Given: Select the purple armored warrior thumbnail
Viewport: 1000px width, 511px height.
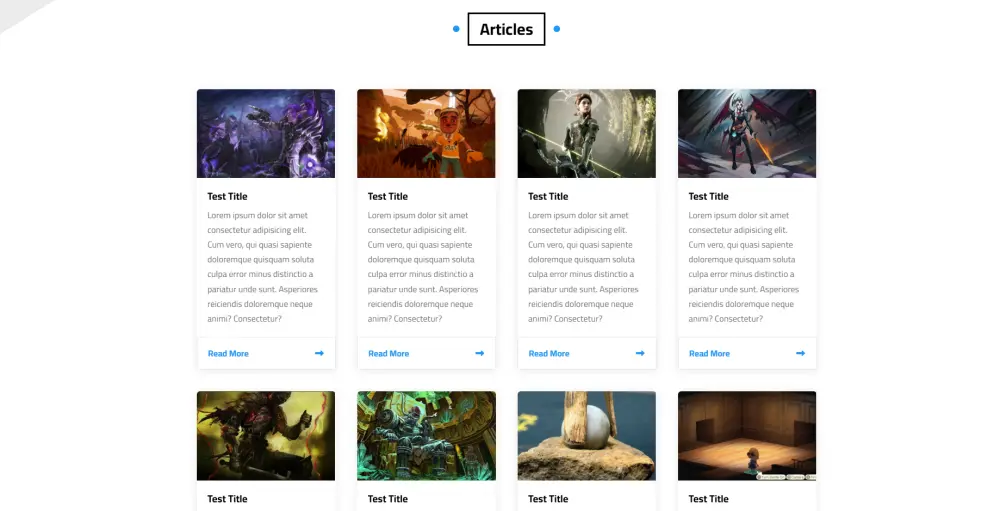Looking at the screenshot, I should pos(266,133).
